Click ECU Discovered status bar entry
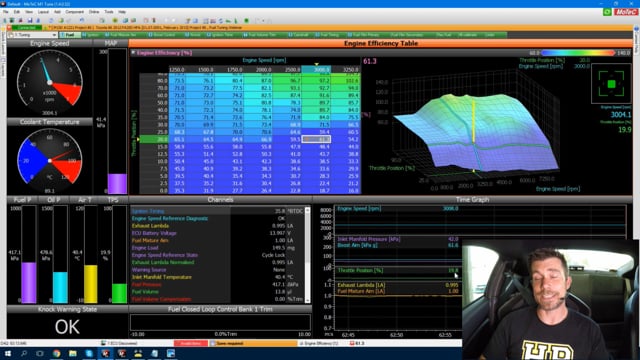 pos(120,343)
